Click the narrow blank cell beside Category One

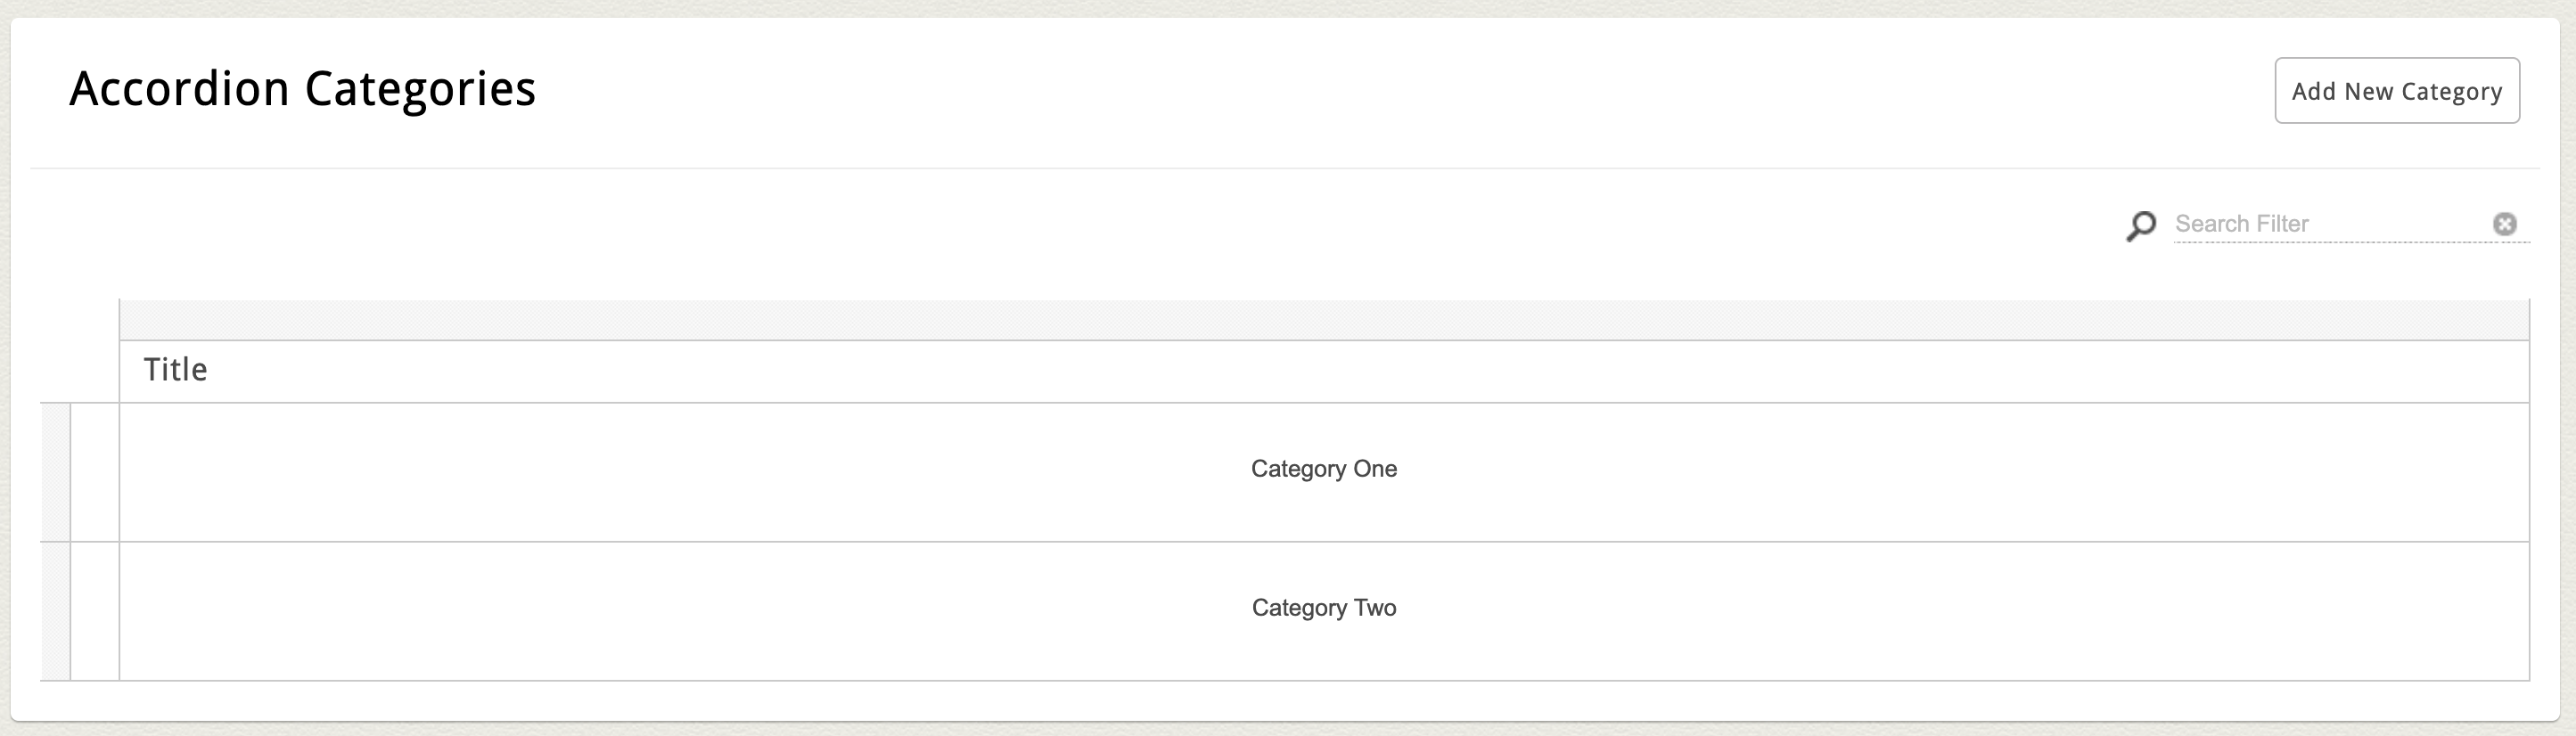95,472
